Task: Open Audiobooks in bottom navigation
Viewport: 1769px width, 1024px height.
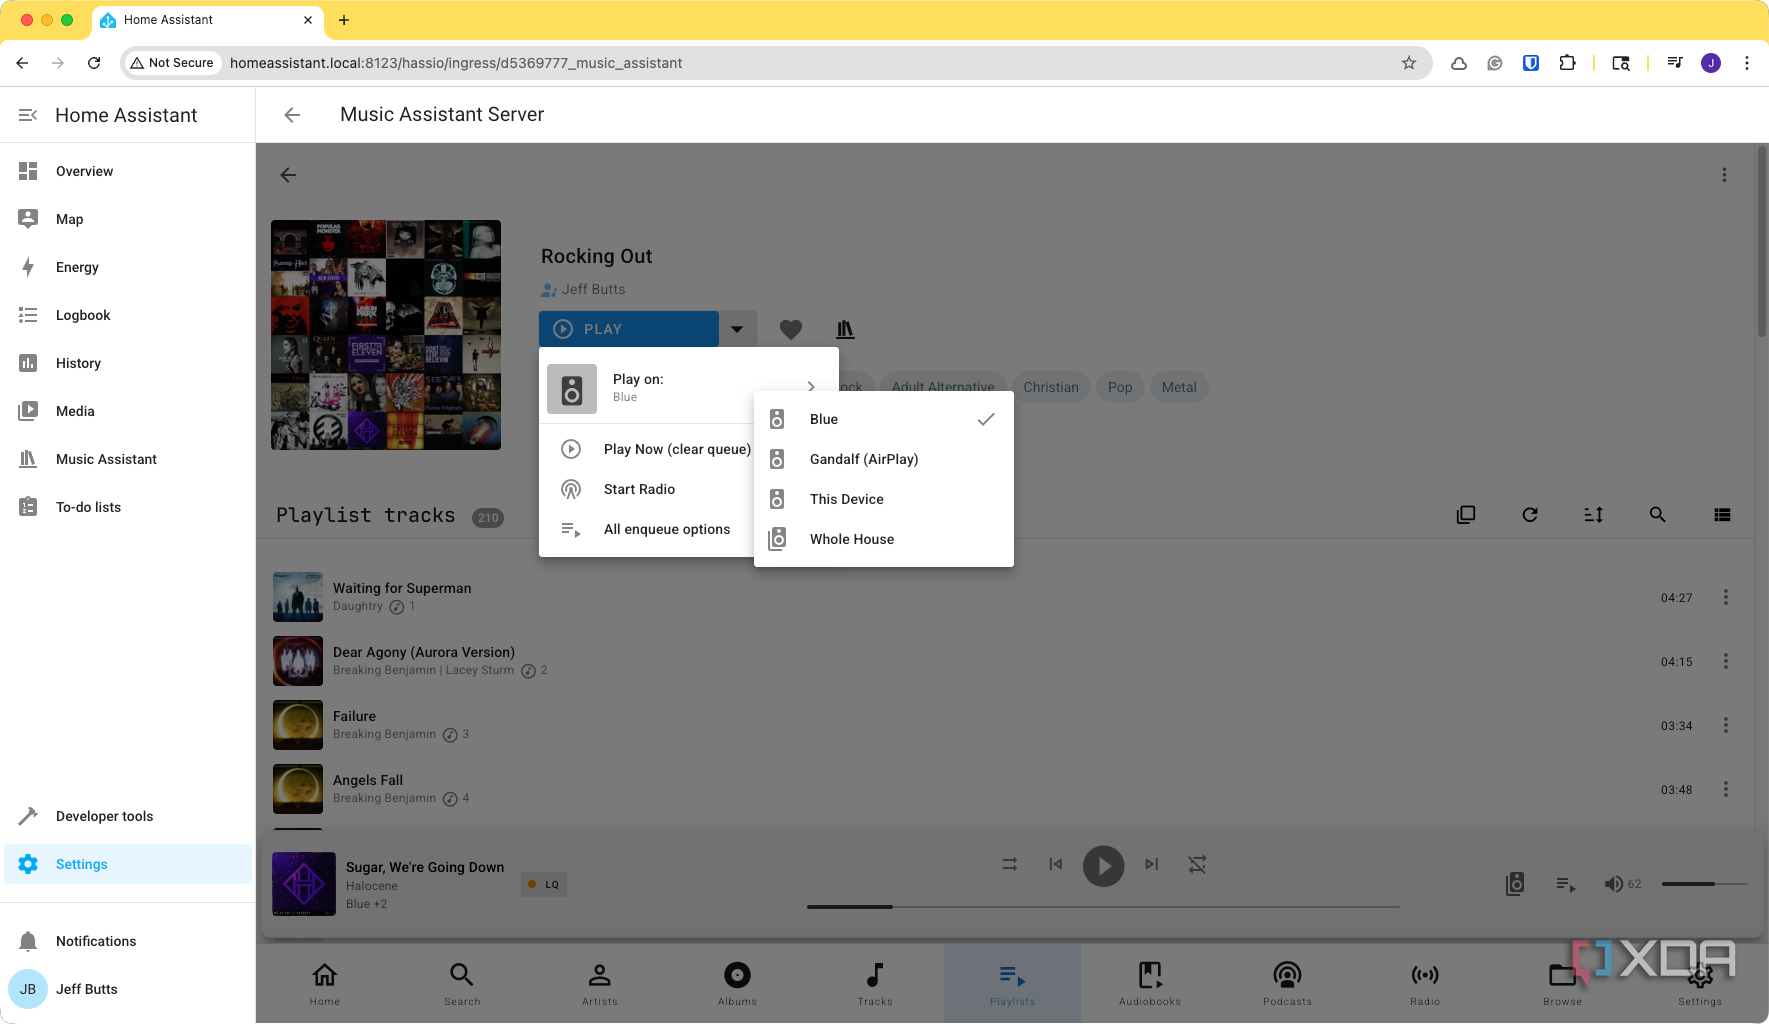Action: pyautogui.click(x=1150, y=983)
